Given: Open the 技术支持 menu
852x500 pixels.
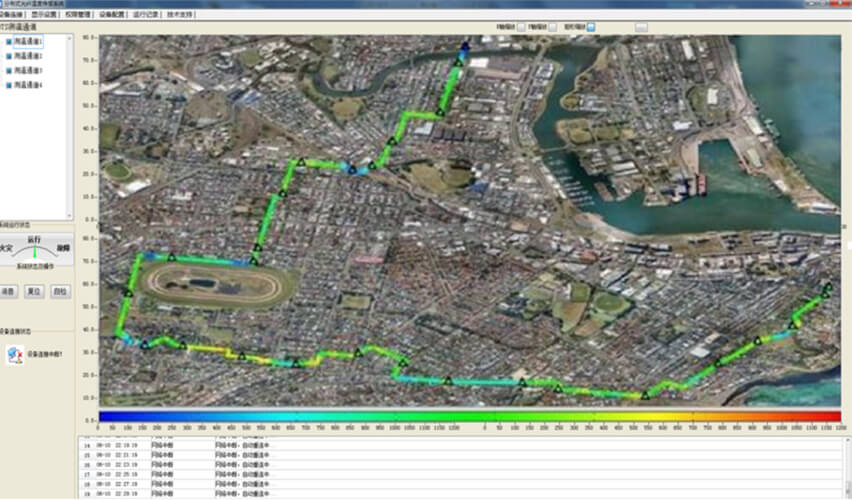Looking at the screenshot, I should point(179,16).
